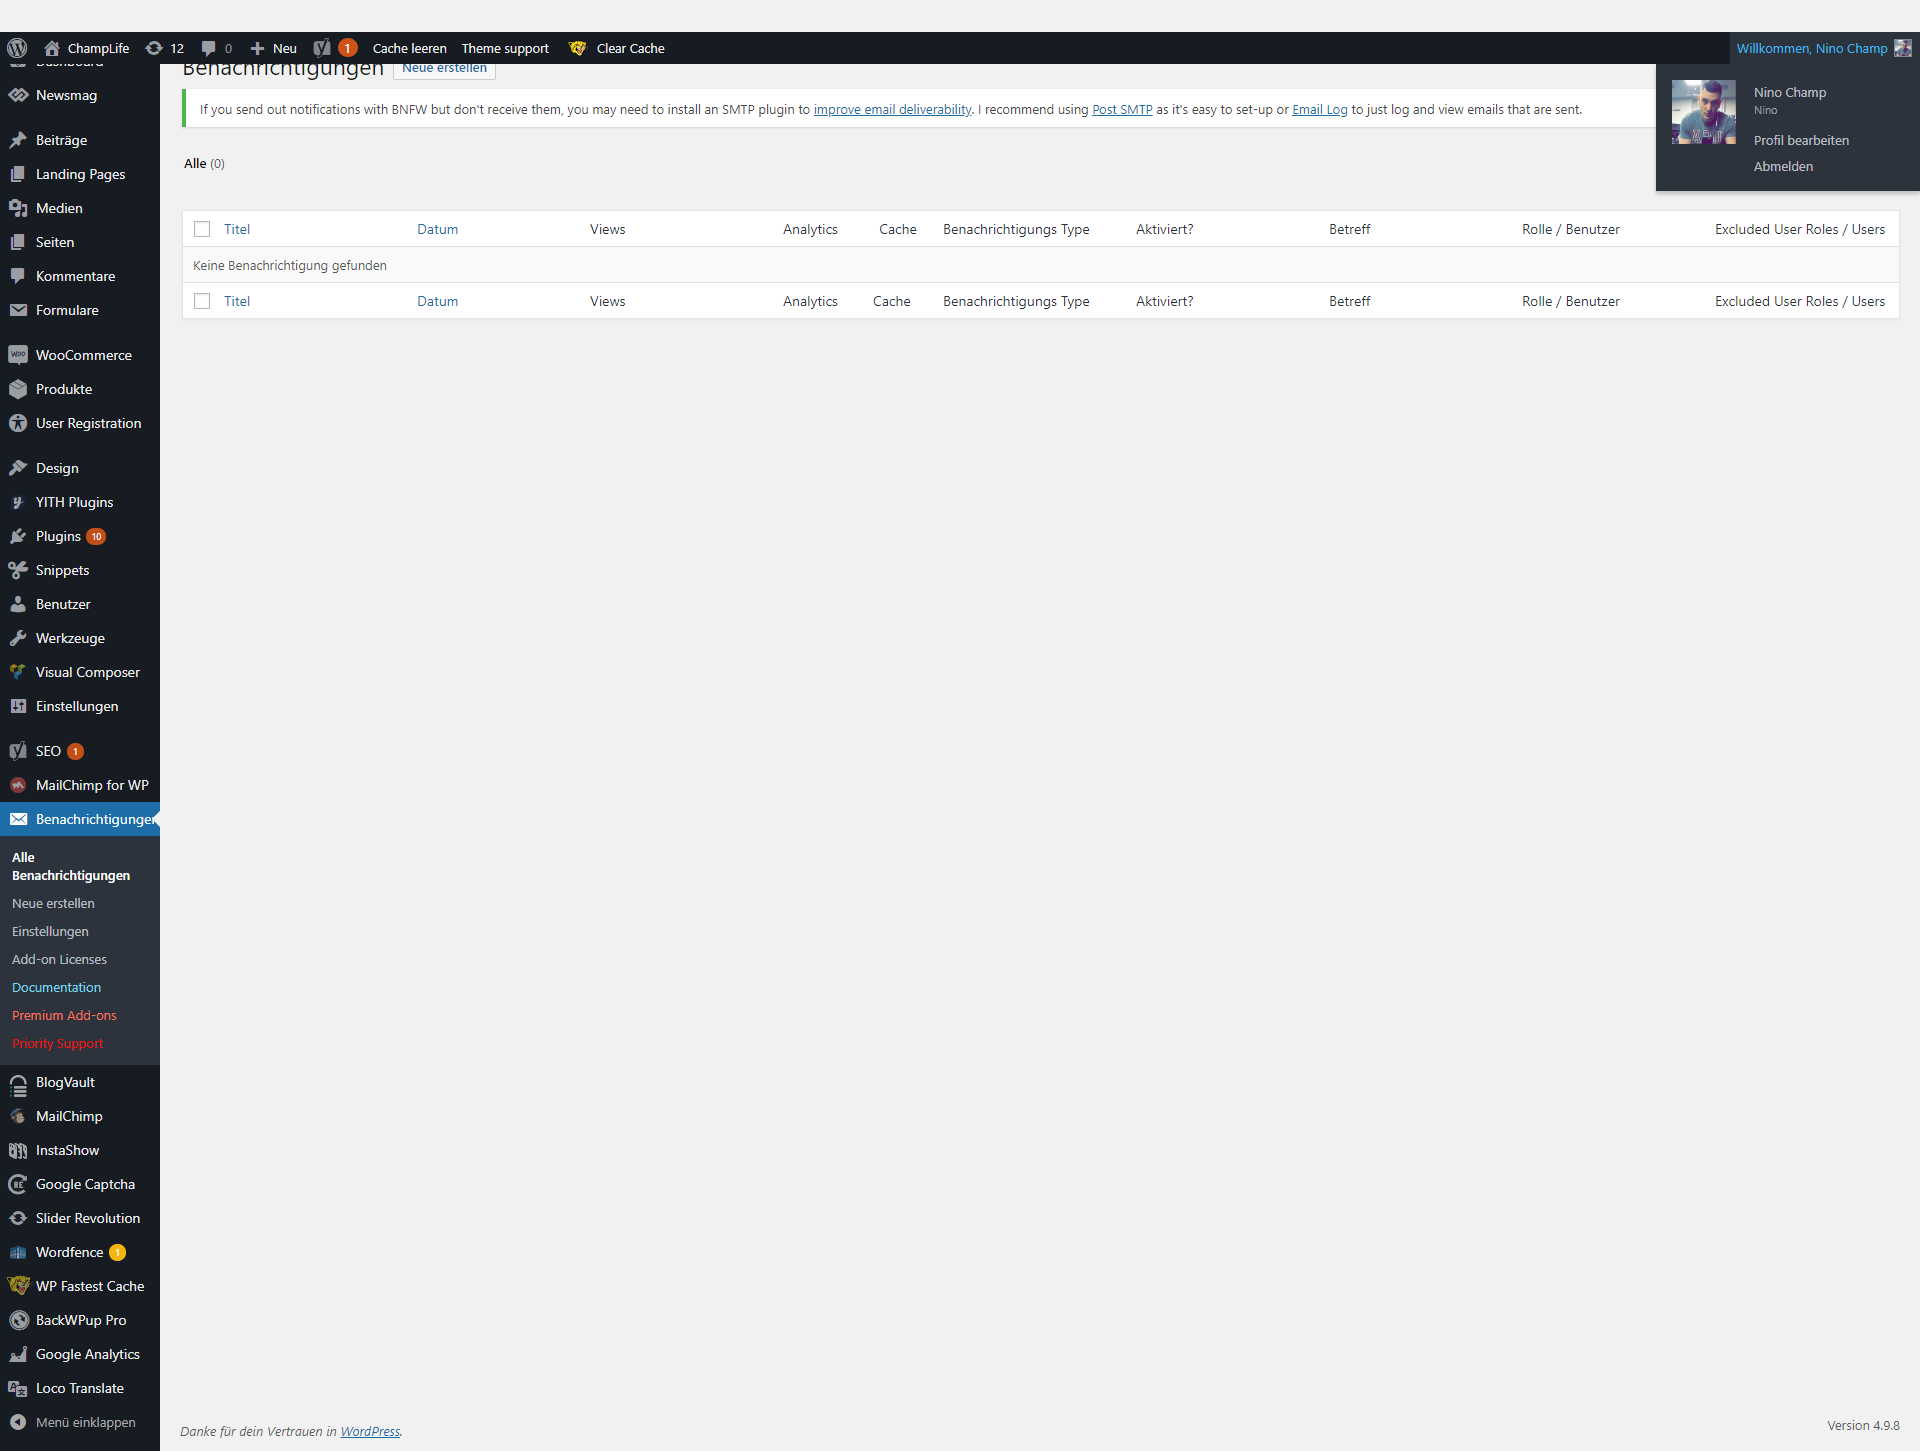Click the Google Analytics sidebar icon
The height and width of the screenshot is (1451, 1920).
pos(18,1354)
